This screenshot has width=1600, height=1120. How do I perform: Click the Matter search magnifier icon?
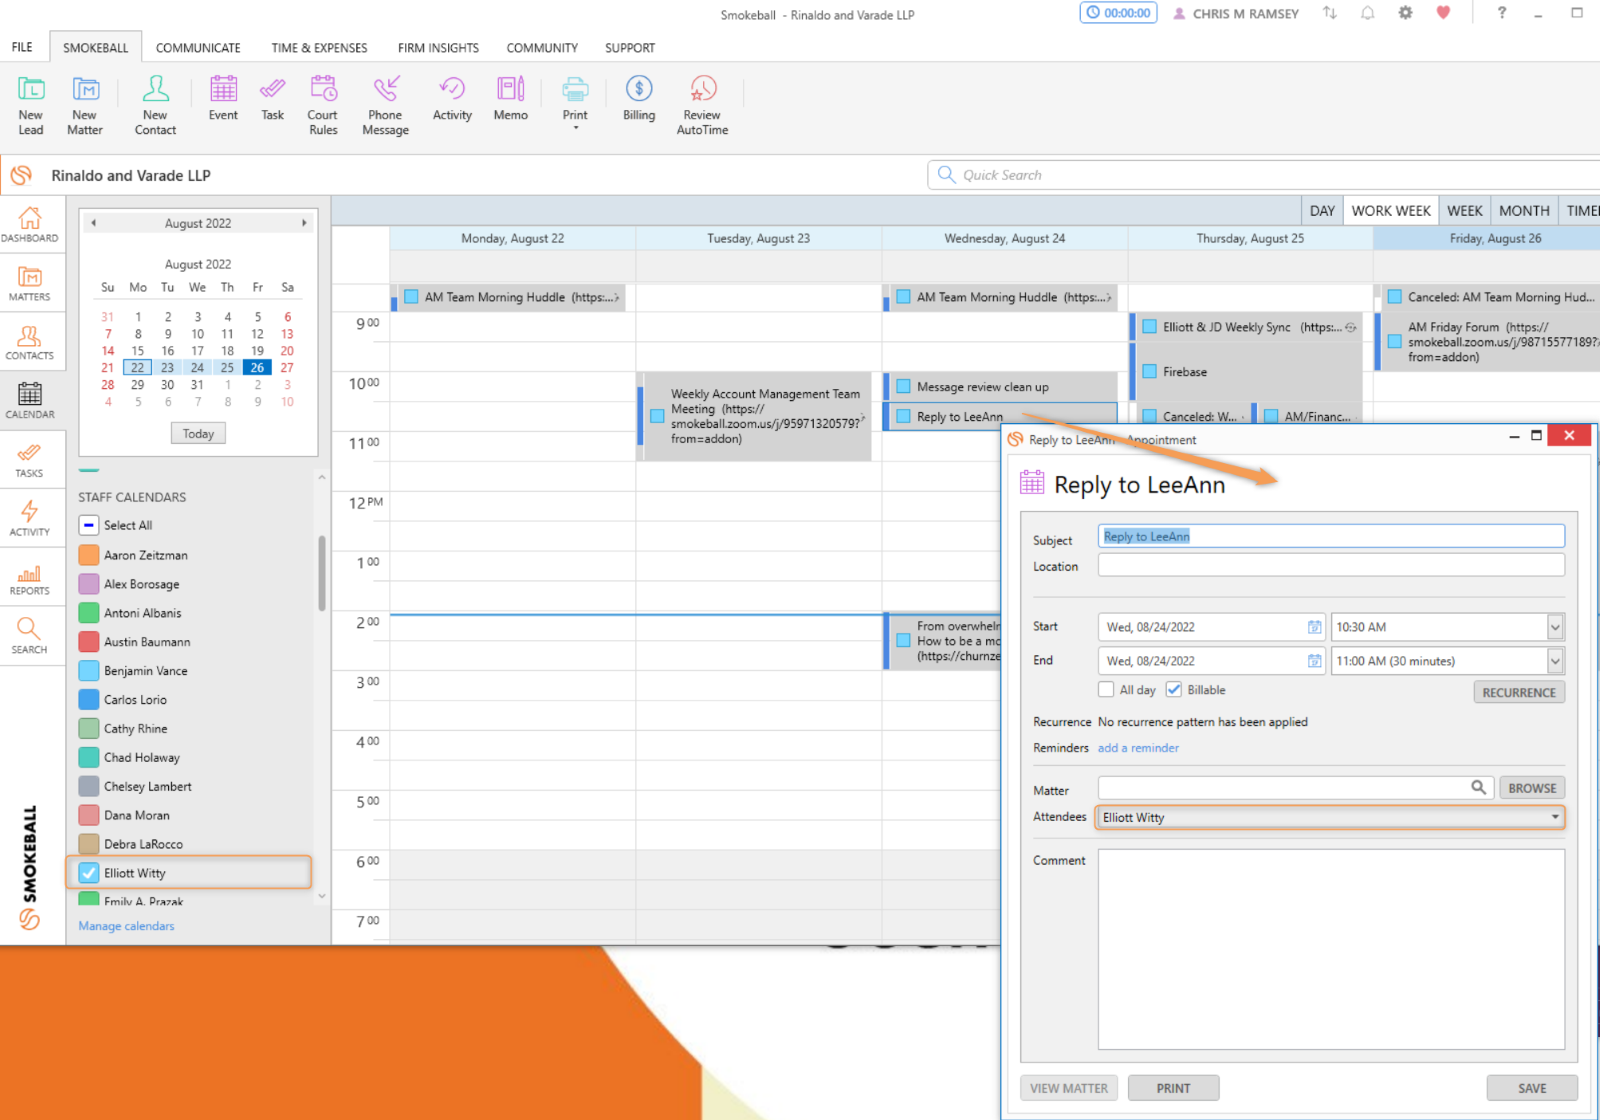click(1478, 788)
